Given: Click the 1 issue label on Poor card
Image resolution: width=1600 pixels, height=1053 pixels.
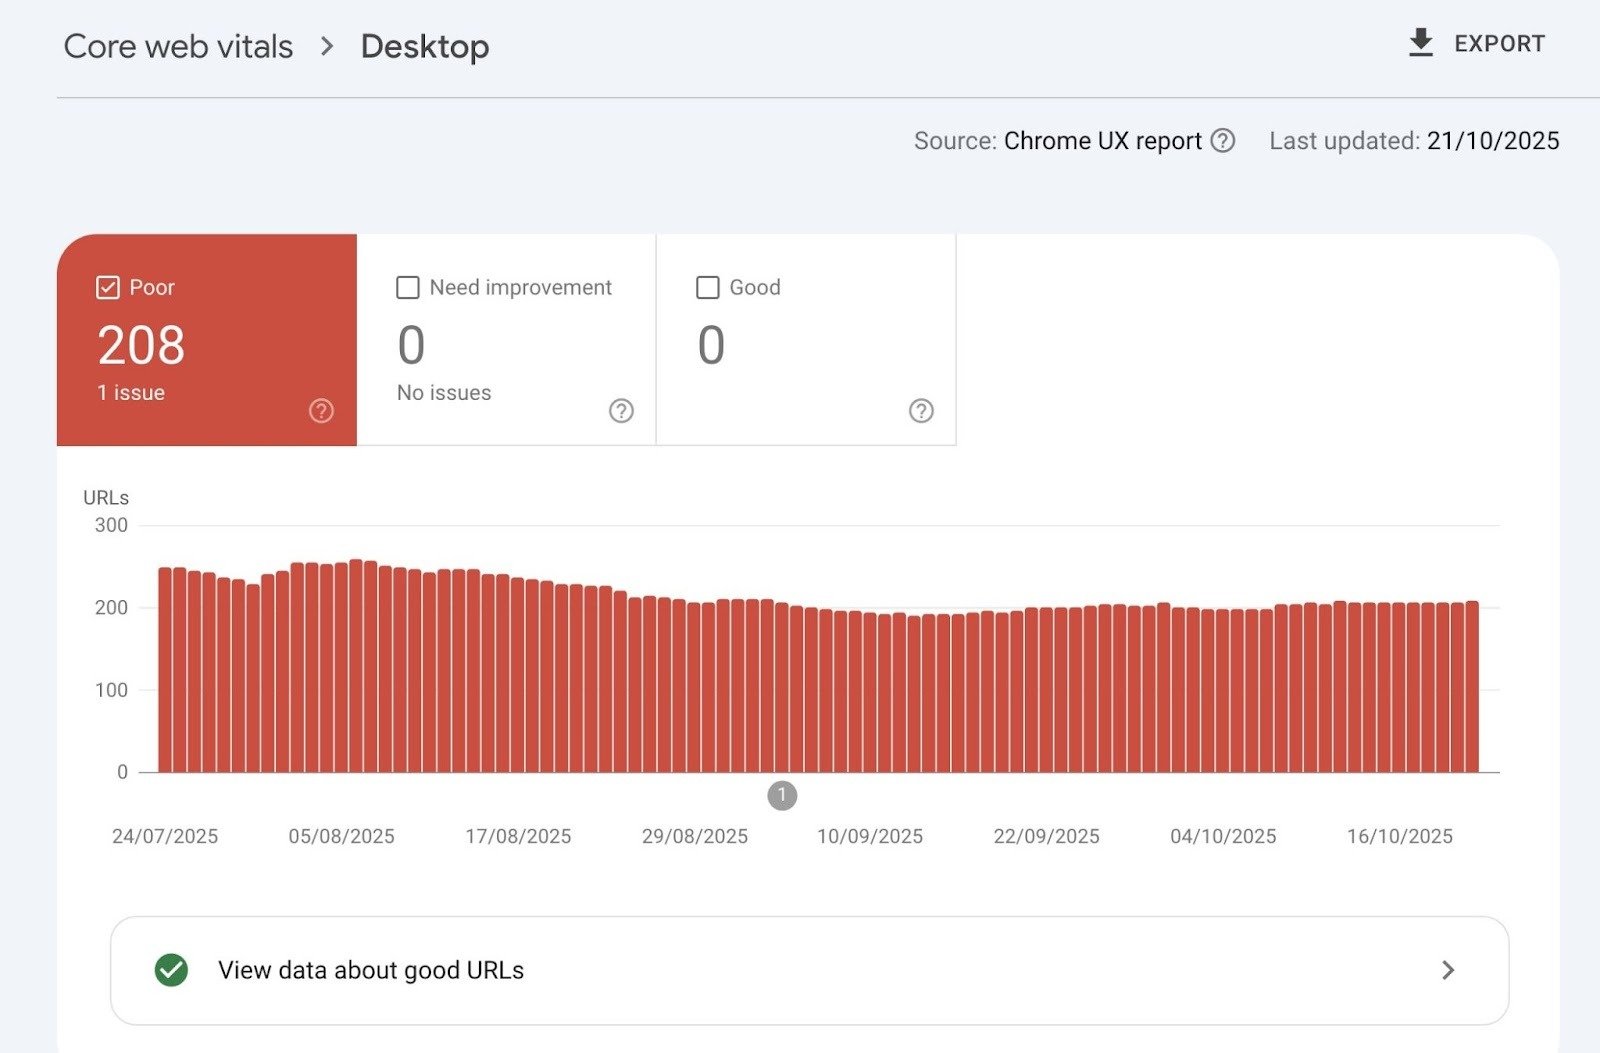Looking at the screenshot, I should click(x=130, y=392).
